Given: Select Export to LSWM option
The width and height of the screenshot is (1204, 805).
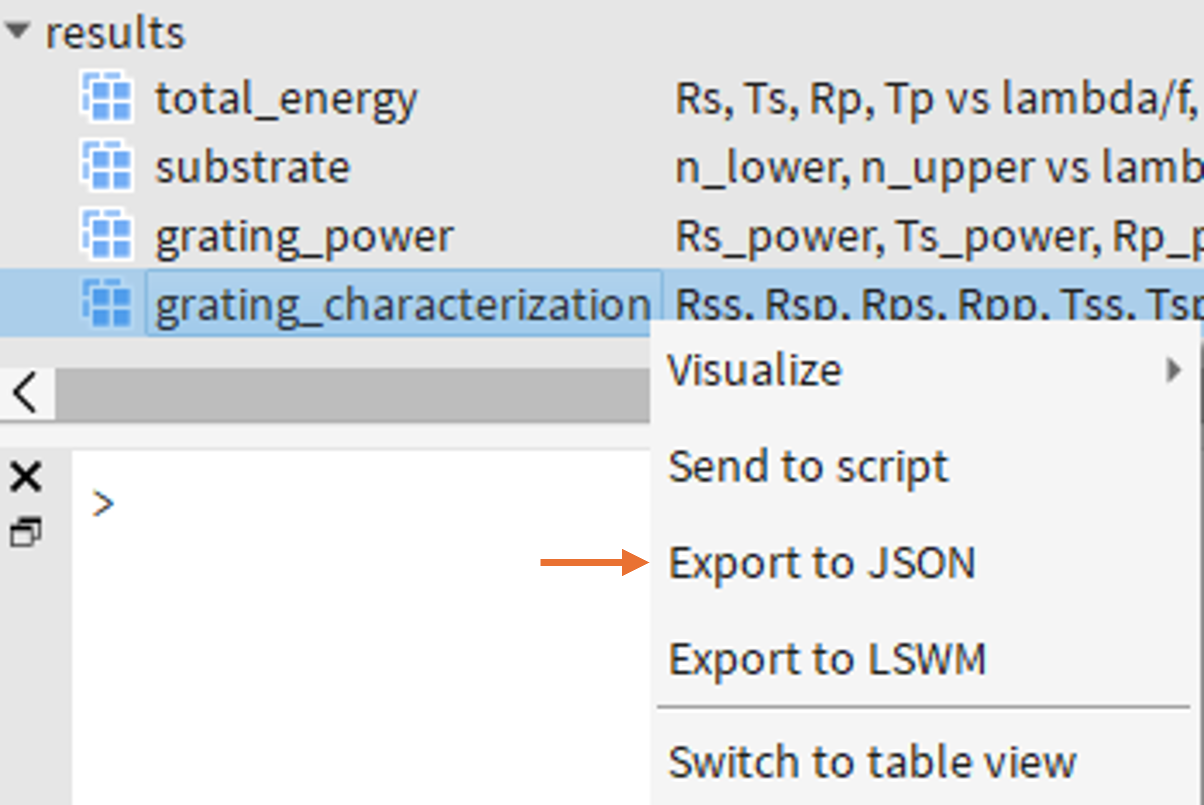Looking at the screenshot, I should 827,659.
